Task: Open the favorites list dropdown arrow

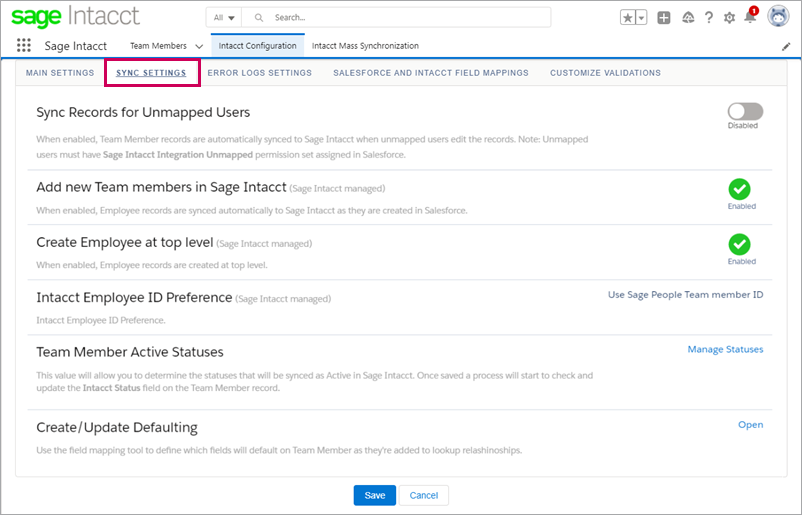Action: [641, 18]
